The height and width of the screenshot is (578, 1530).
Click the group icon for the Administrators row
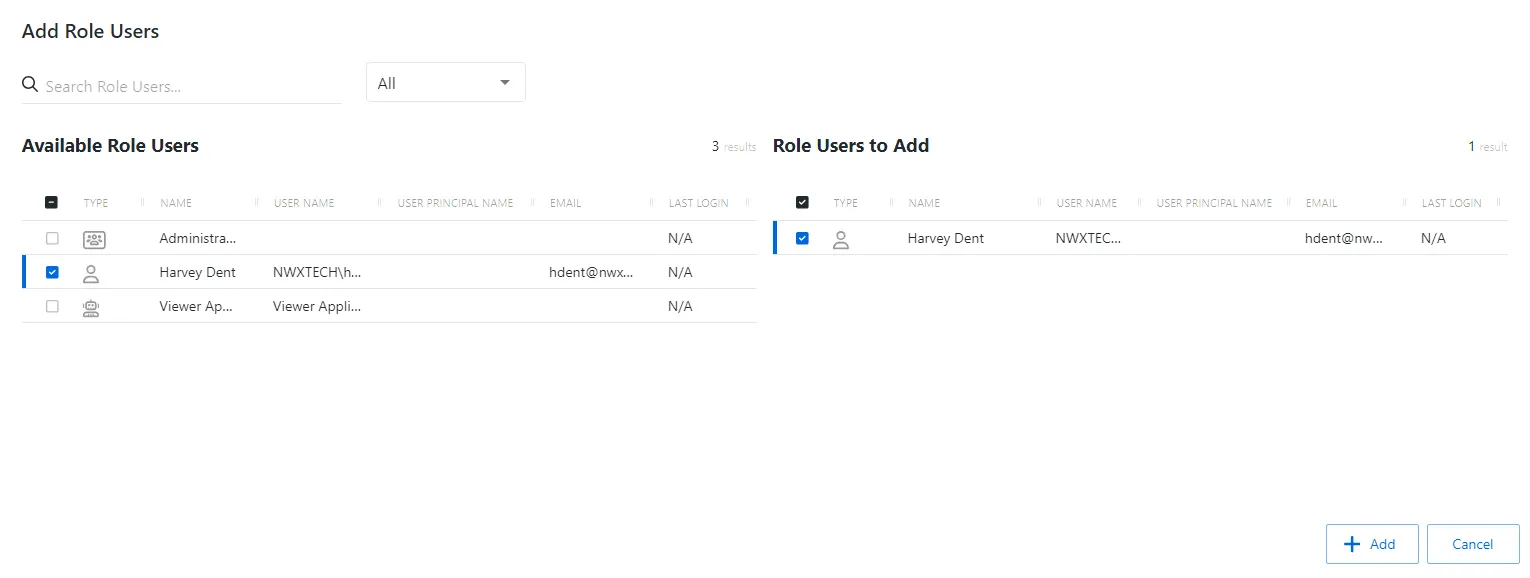point(94,240)
